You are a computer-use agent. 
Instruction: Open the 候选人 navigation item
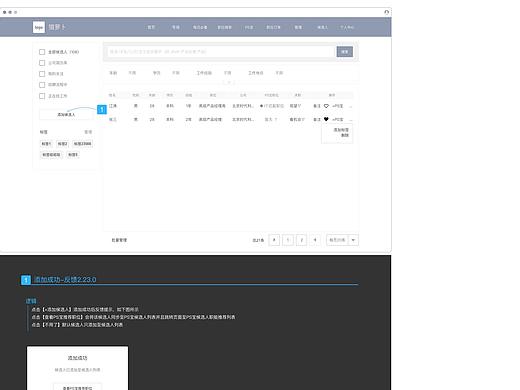pyautogui.click(x=322, y=27)
